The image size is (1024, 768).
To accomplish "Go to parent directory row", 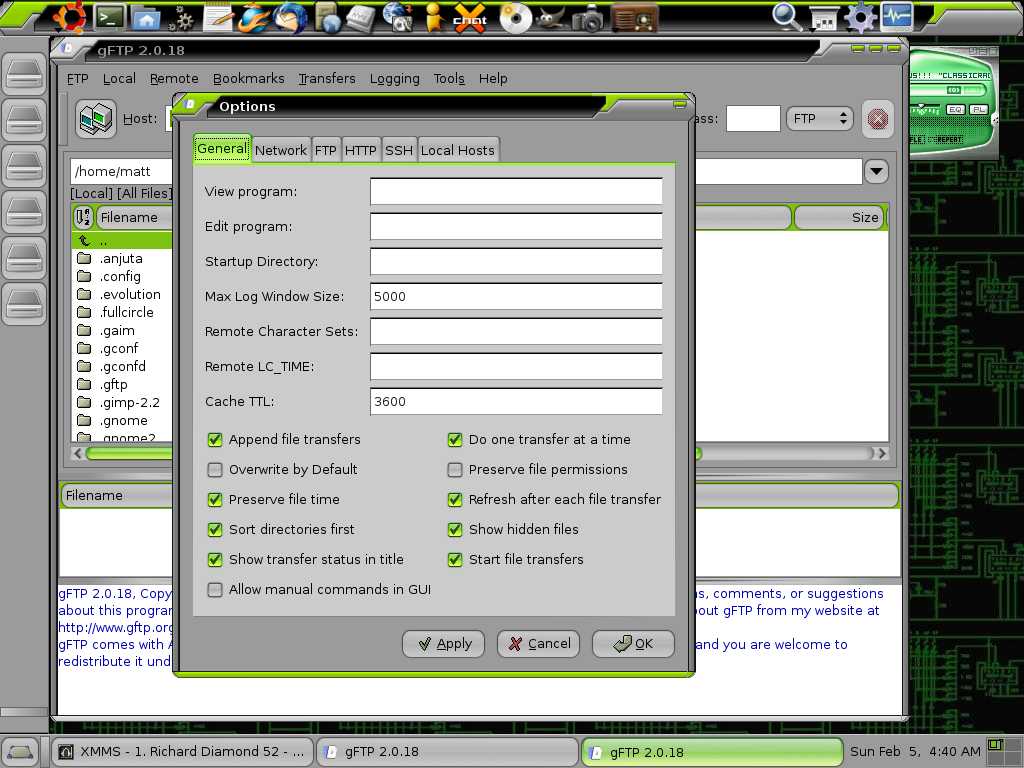I will click(121, 240).
